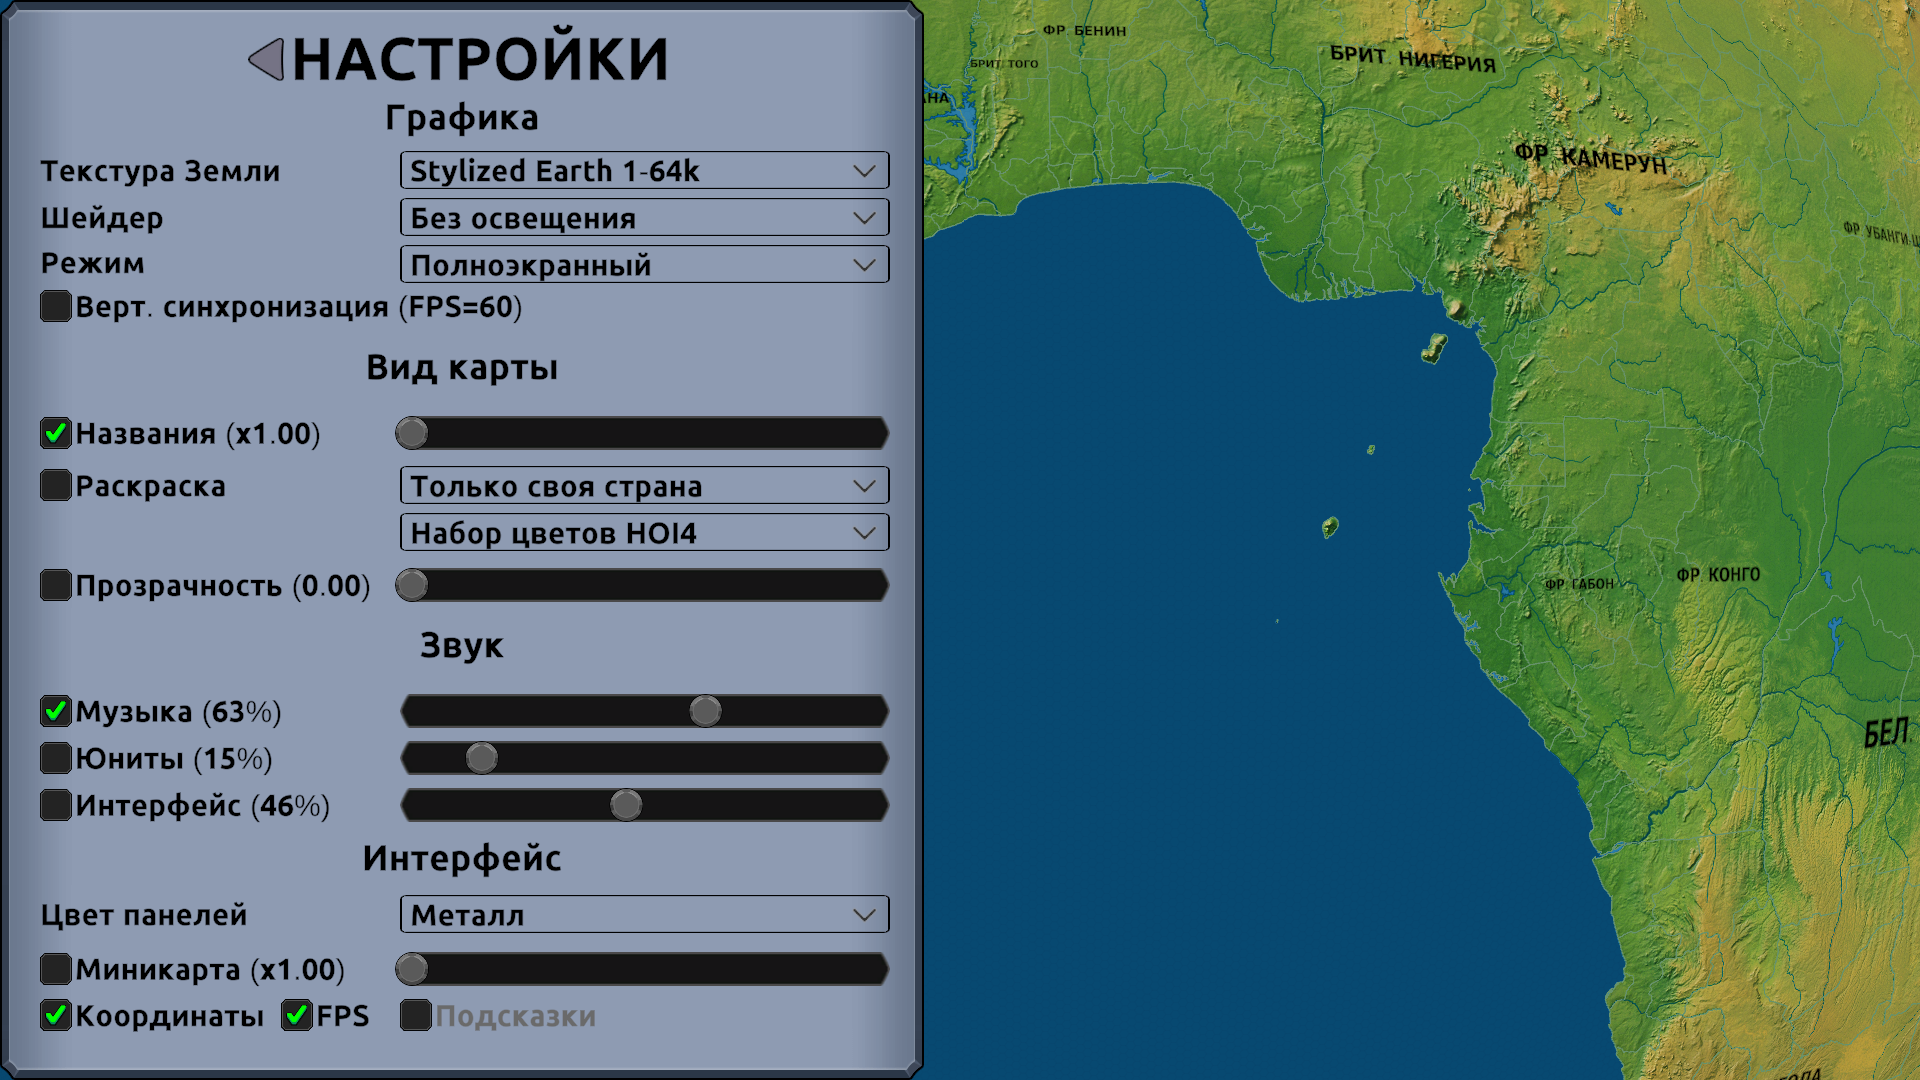Disable the FPS display checkbox
This screenshot has width=1920, height=1080.
pos(297,1015)
